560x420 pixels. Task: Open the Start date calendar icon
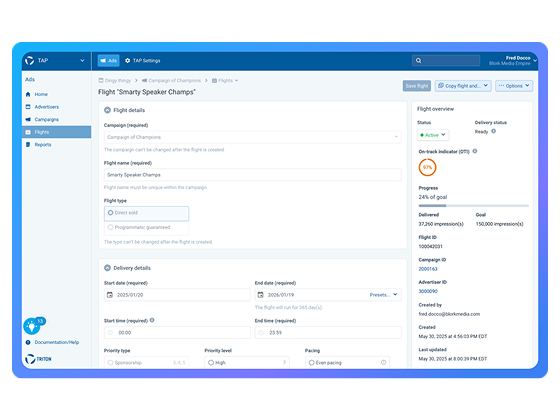(110, 295)
